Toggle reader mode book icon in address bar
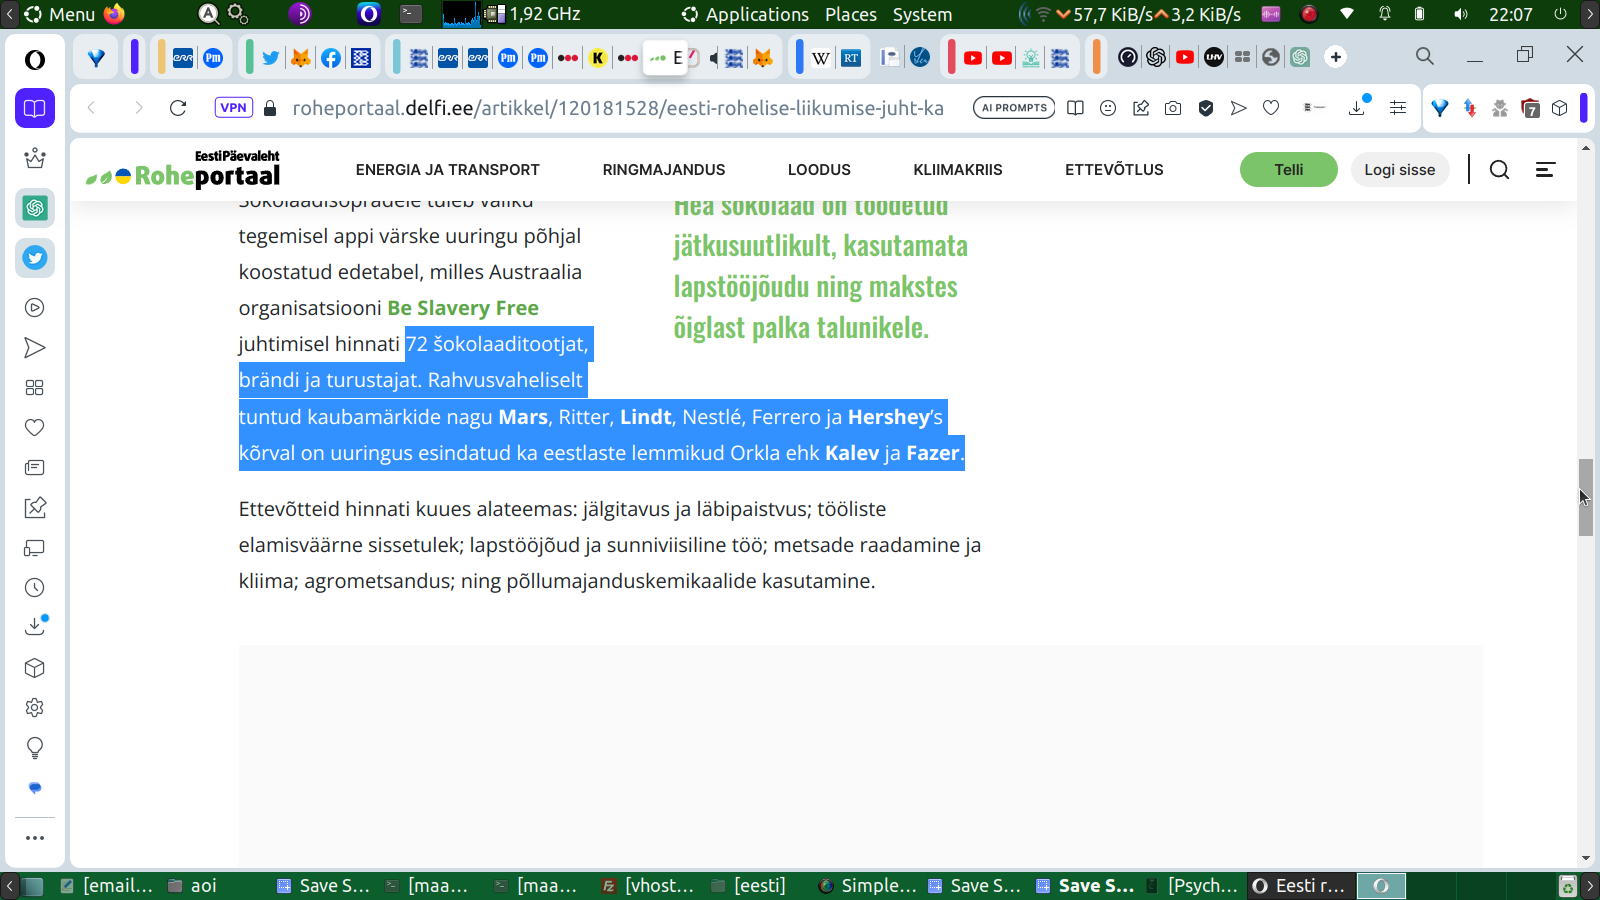 [1075, 108]
